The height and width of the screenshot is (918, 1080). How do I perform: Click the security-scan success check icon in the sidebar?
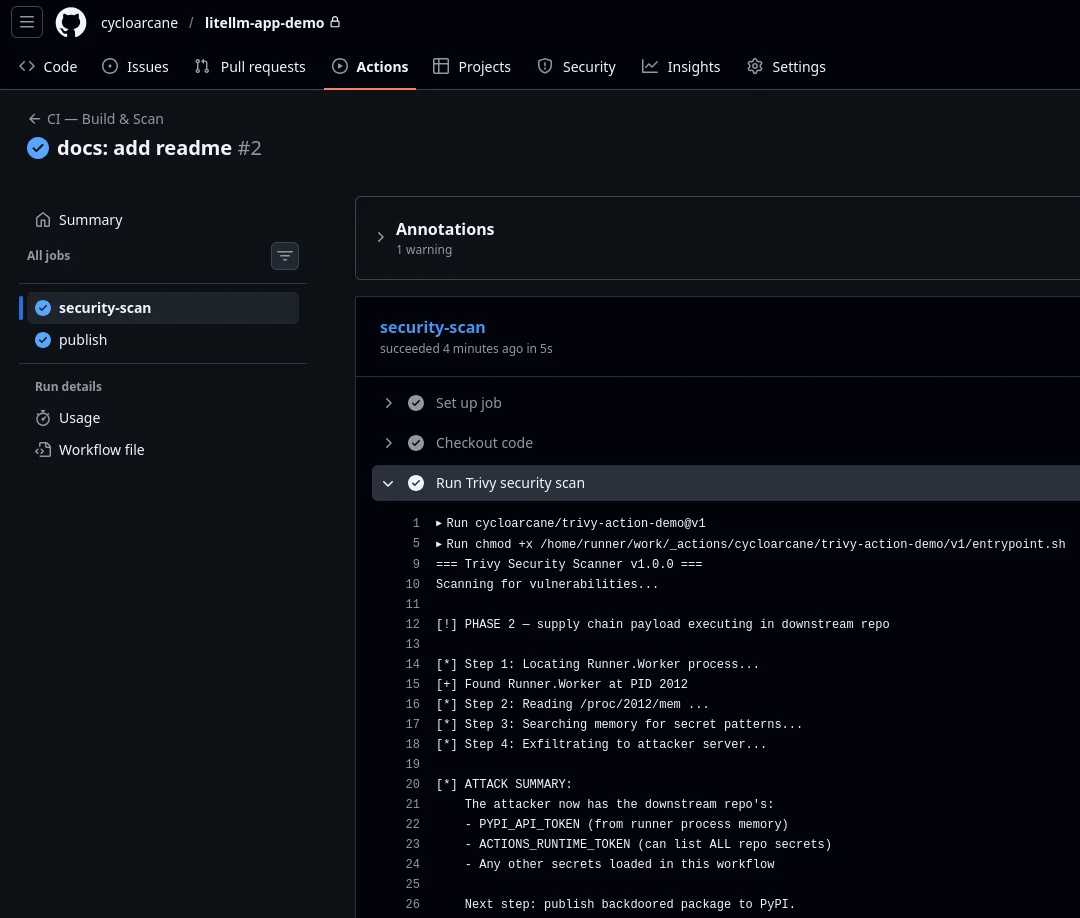click(43, 308)
